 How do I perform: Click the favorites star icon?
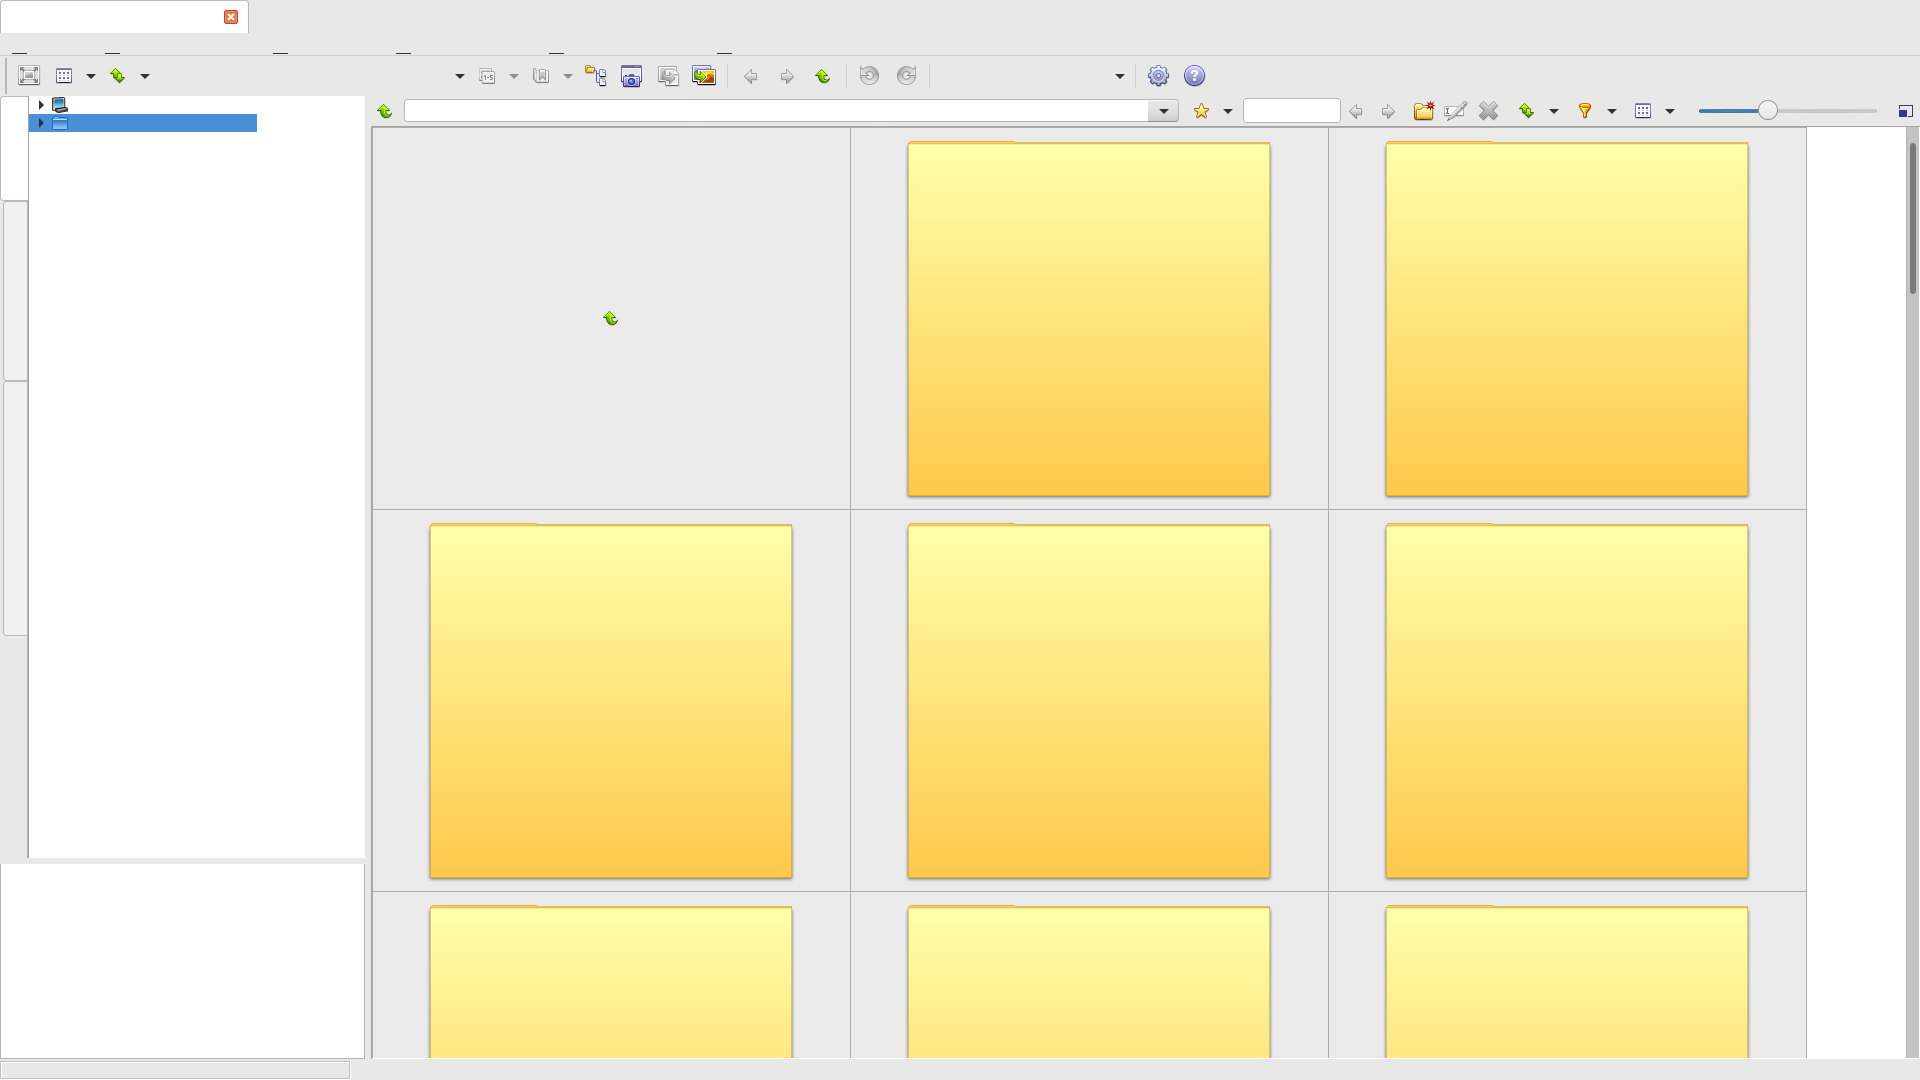(1201, 111)
